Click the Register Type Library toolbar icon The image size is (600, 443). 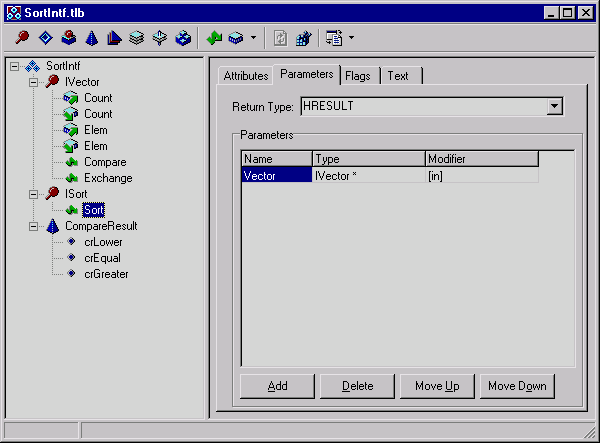(304, 39)
